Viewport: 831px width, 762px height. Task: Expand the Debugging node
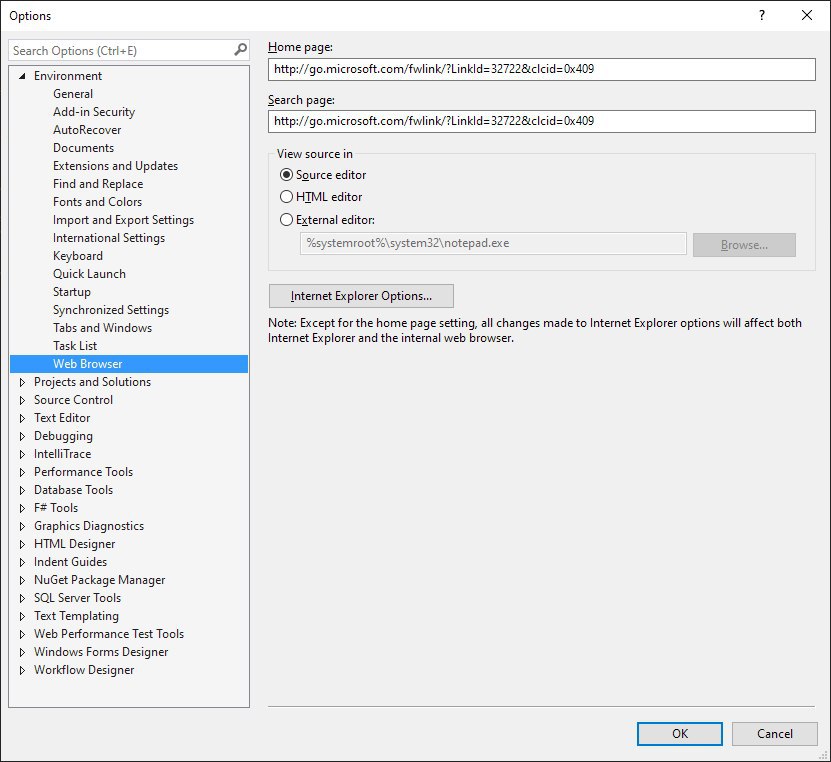22,436
